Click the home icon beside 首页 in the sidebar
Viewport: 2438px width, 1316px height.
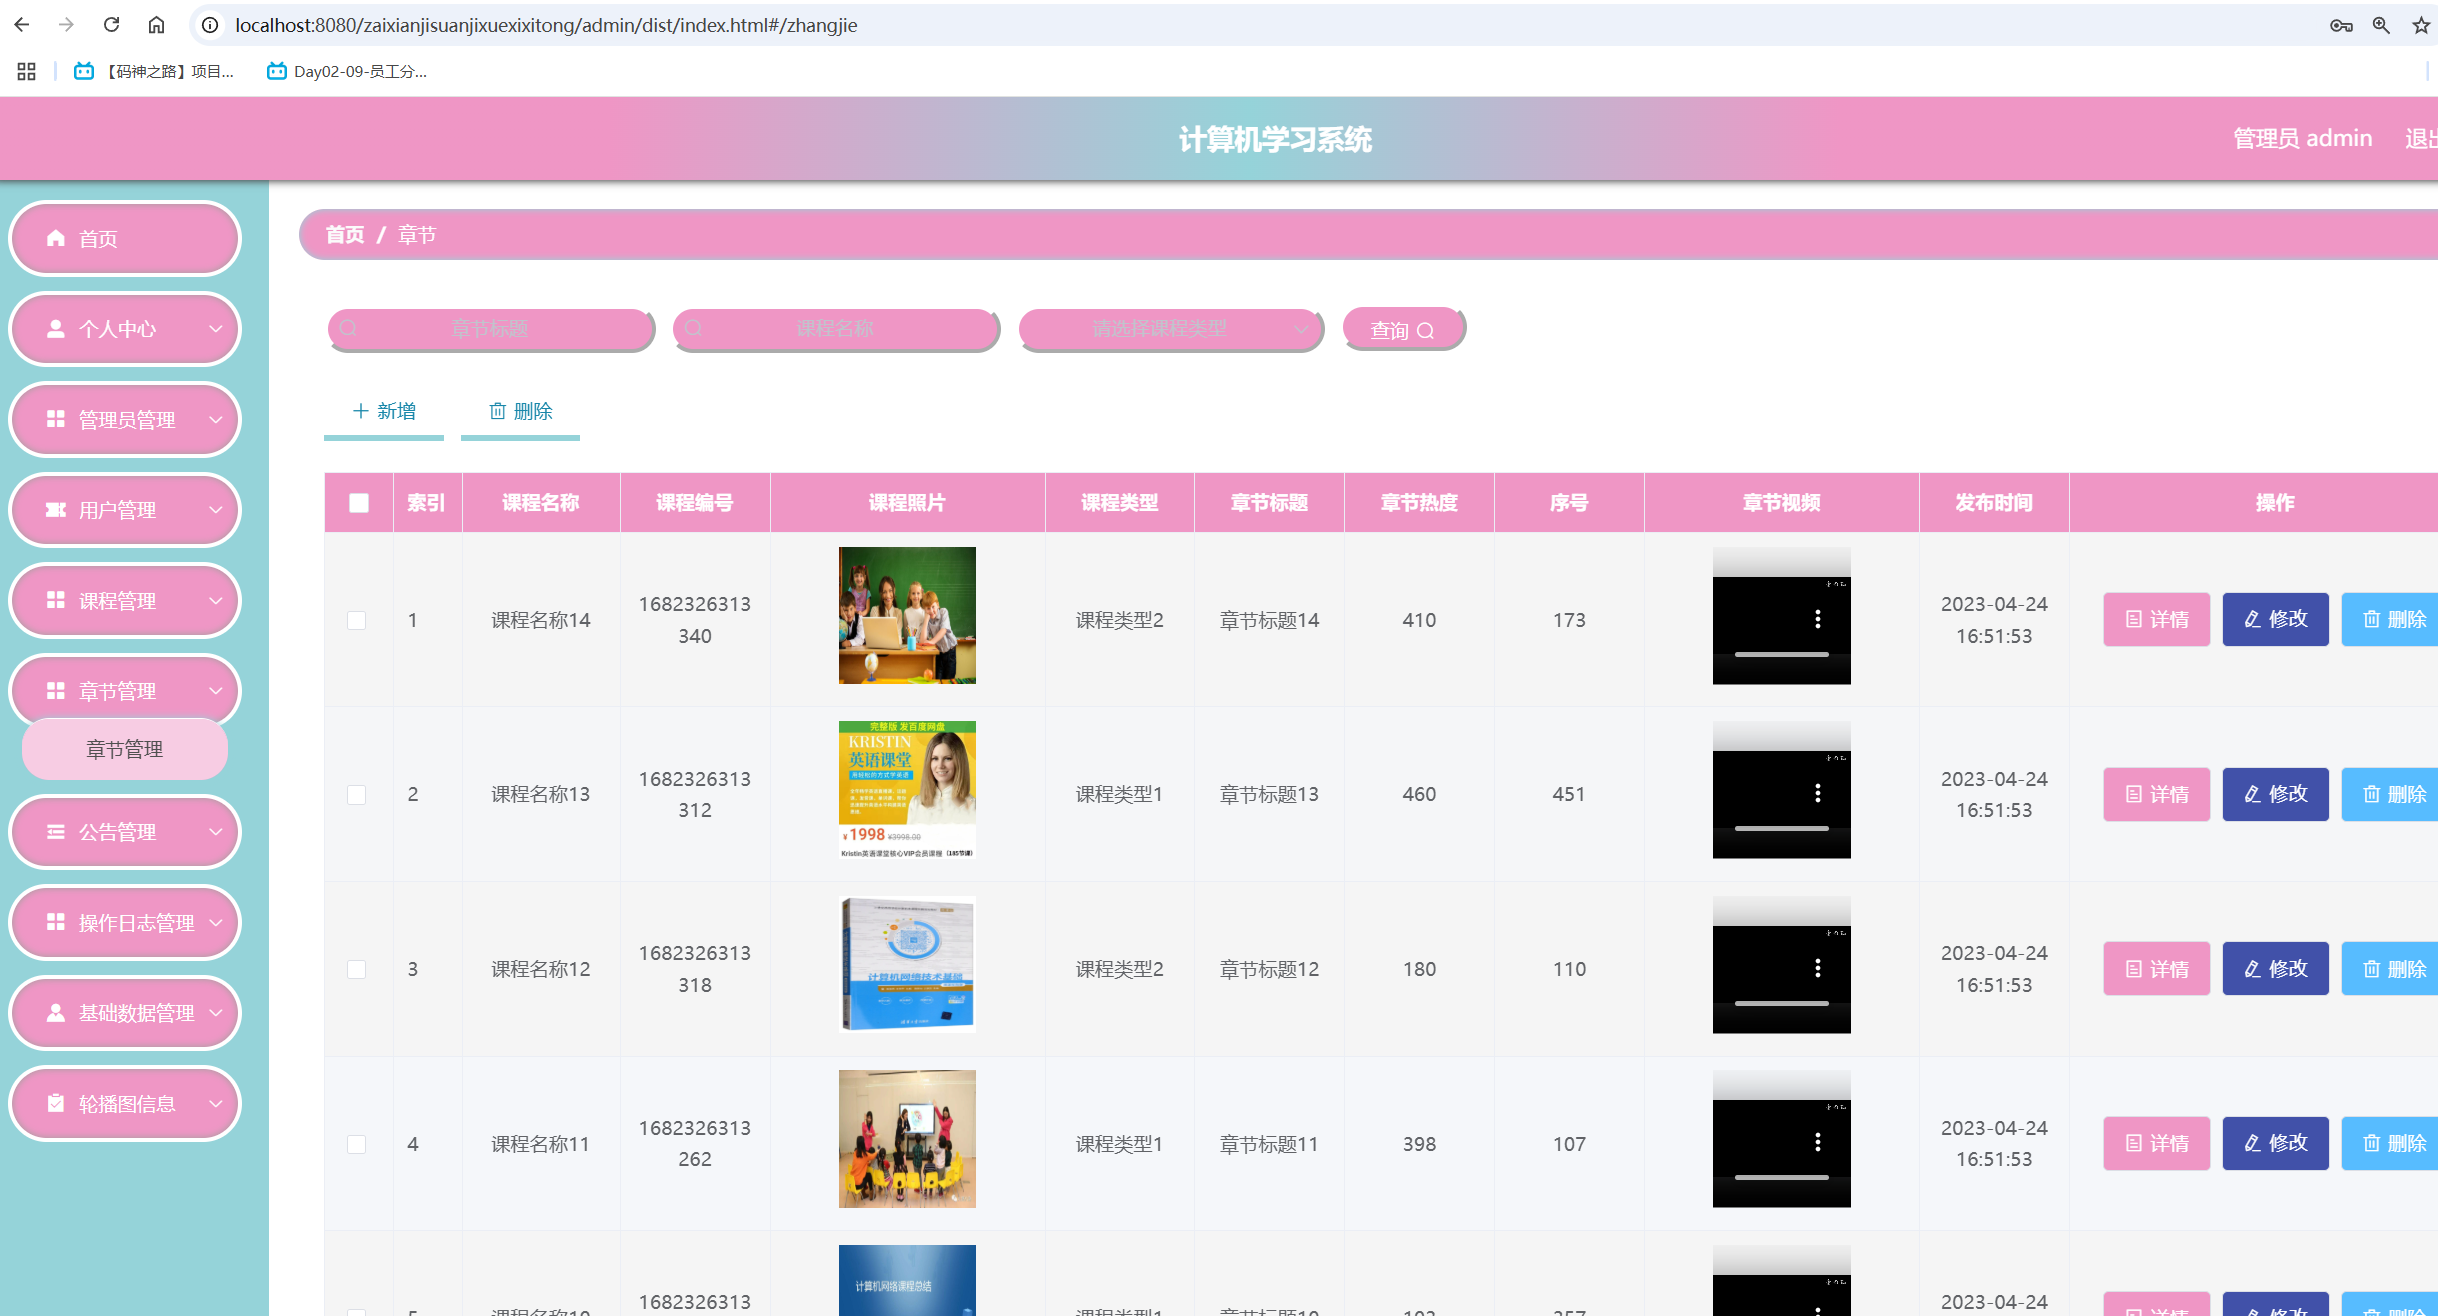coord(56,238)
